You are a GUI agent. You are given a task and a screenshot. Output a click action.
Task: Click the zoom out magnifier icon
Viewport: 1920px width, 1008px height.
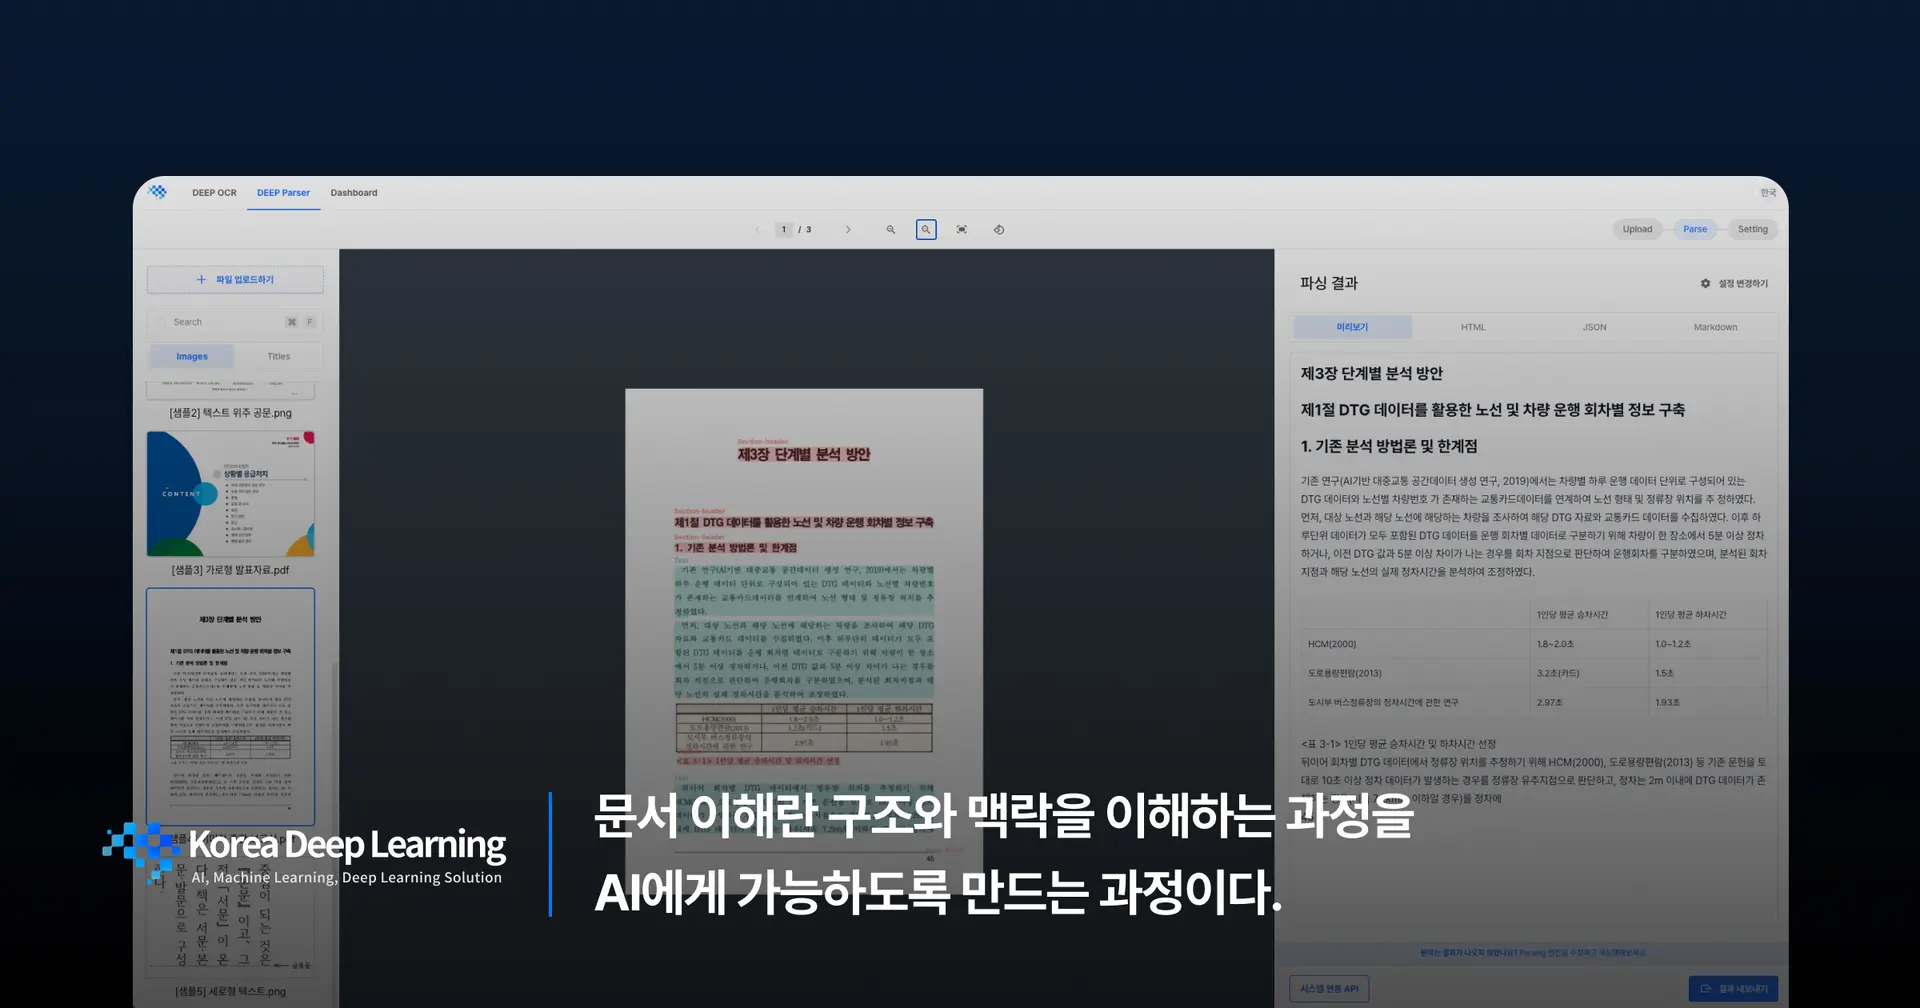(x=891, y=230)
